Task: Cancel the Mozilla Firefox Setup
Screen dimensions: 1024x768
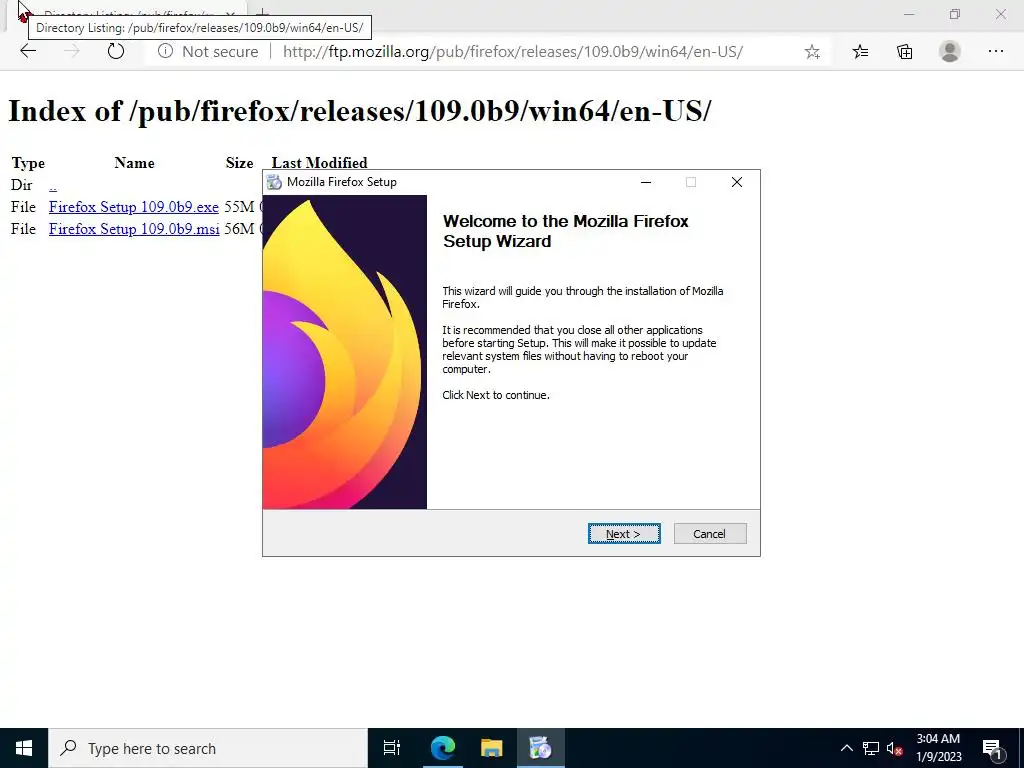Action: (709, 534)
